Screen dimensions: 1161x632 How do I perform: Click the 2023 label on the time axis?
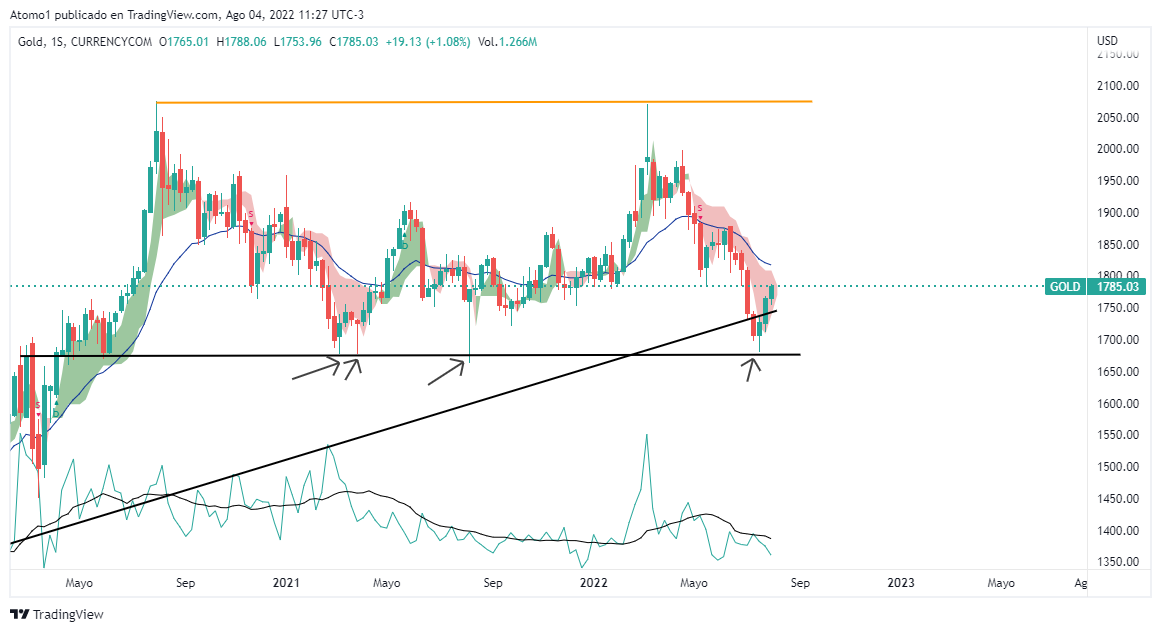click(900, 582)
